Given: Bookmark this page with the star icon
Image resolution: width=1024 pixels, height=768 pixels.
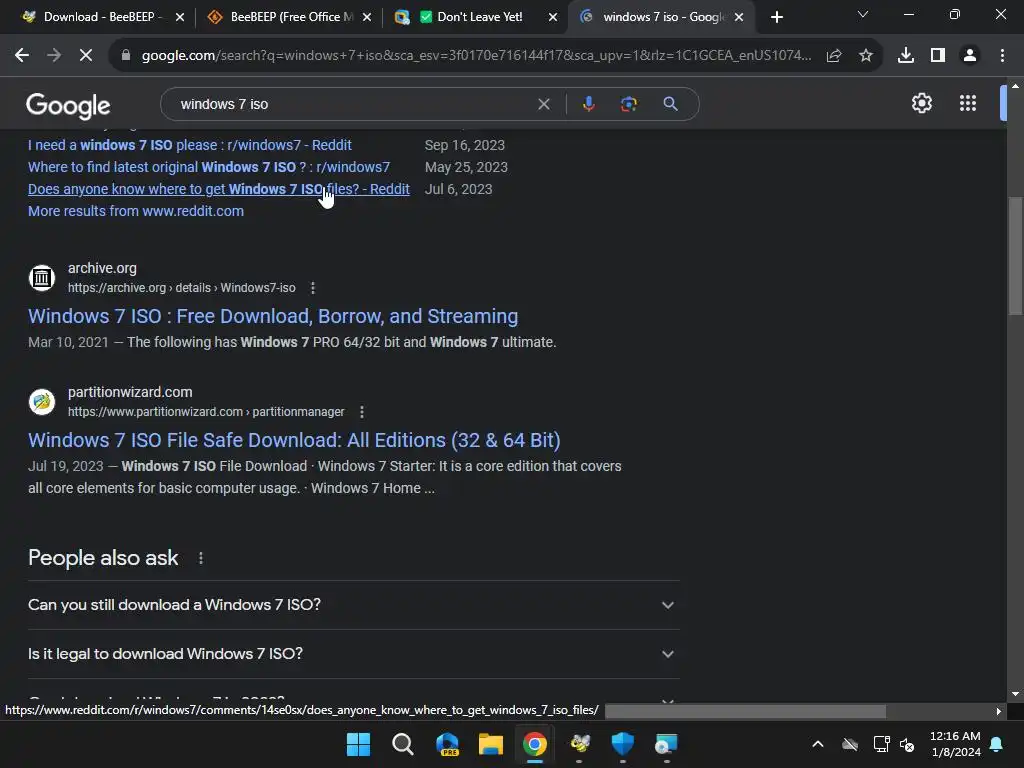Looking at the screenshot, I should (865, 56).
